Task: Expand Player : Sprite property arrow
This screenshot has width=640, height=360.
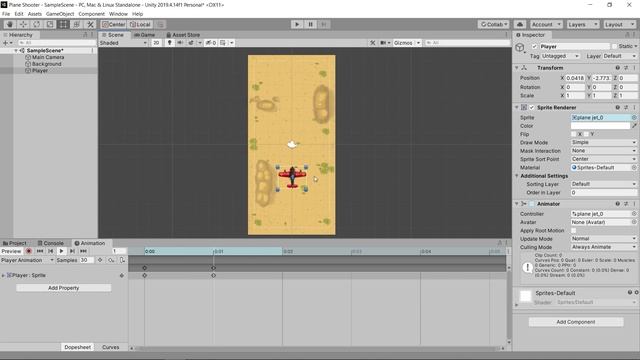Action: click(3, 276)
